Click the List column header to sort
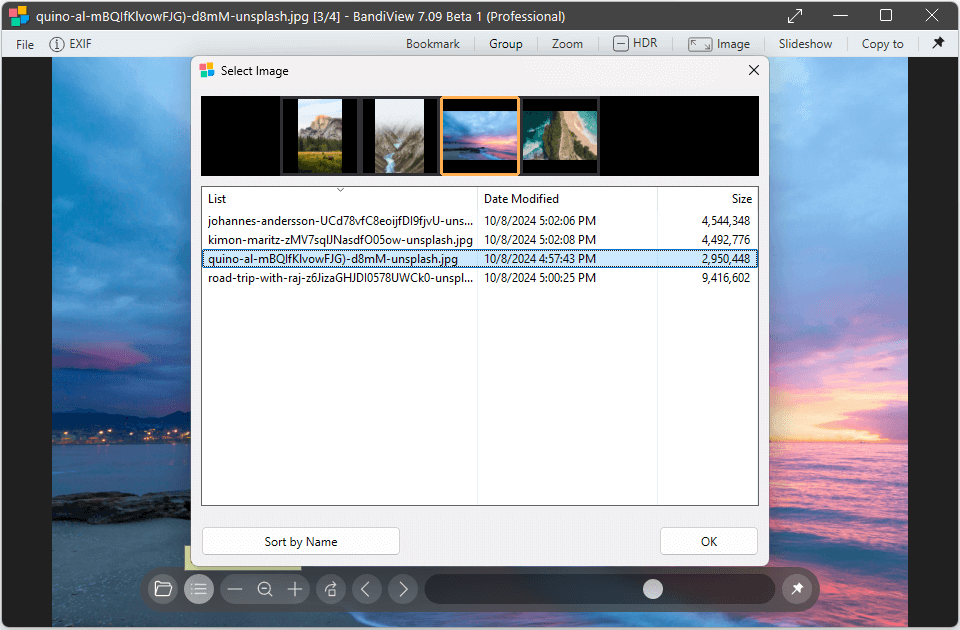Screen dimensions: 960x630 pyautogui.click(x=340, y=198)
